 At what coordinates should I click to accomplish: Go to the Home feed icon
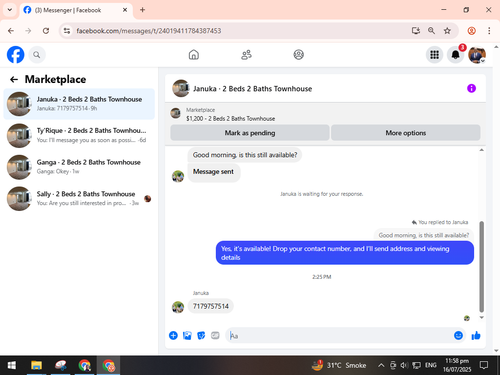pos(194,55)
